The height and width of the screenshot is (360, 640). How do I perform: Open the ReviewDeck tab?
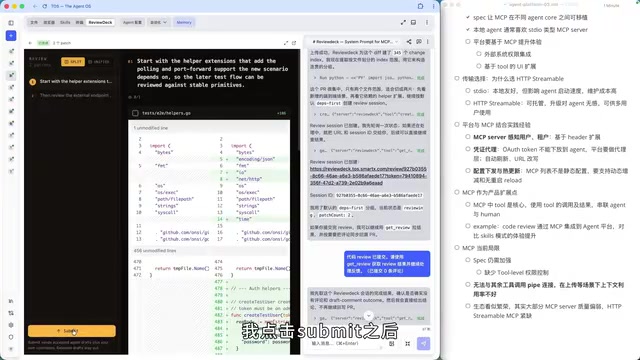100,22
